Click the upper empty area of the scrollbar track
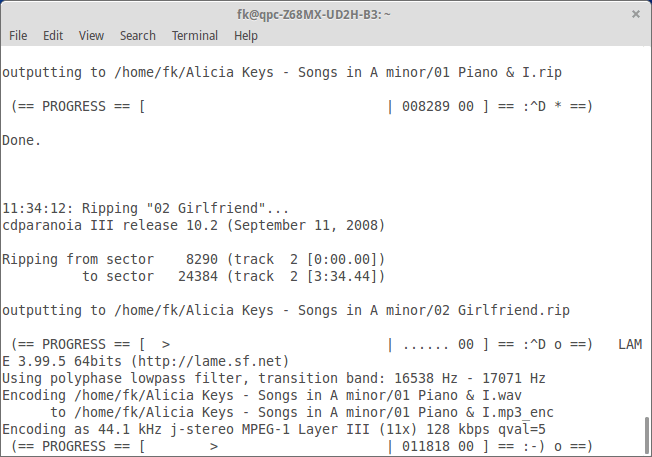652x457 pixels. pyautogui.click(x=647, y=200)
